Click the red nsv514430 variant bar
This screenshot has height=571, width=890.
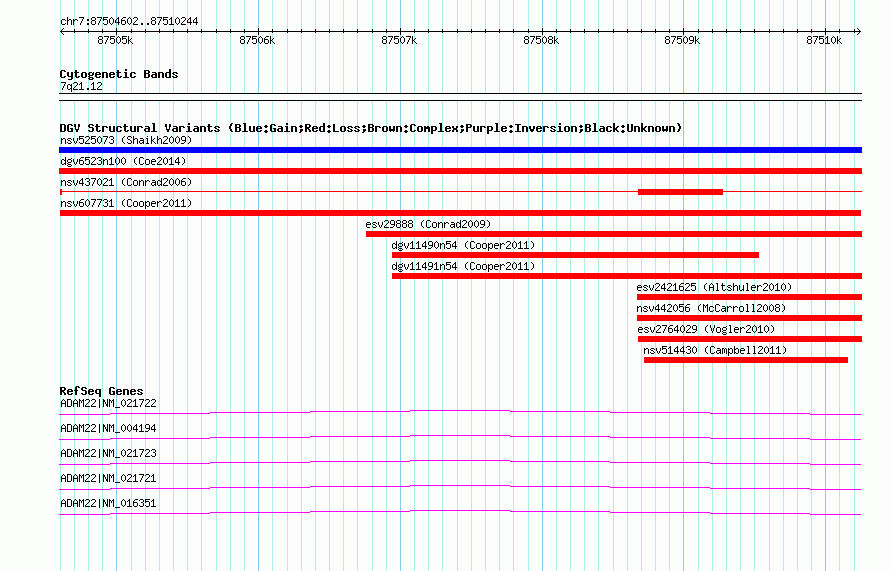[x=746, y=360]
